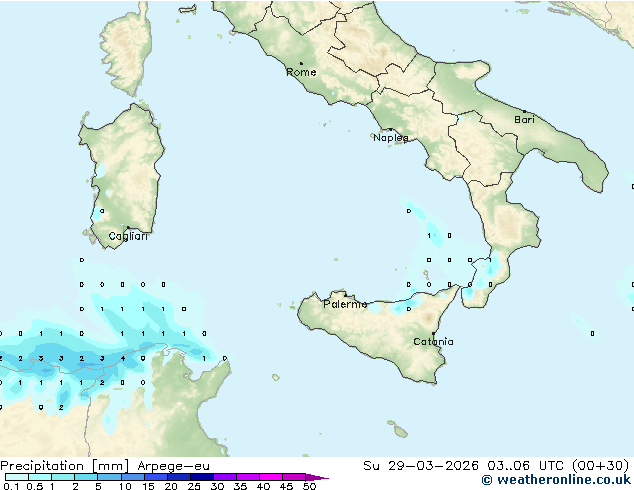Click the legend label '25'

tap(194, 486)
